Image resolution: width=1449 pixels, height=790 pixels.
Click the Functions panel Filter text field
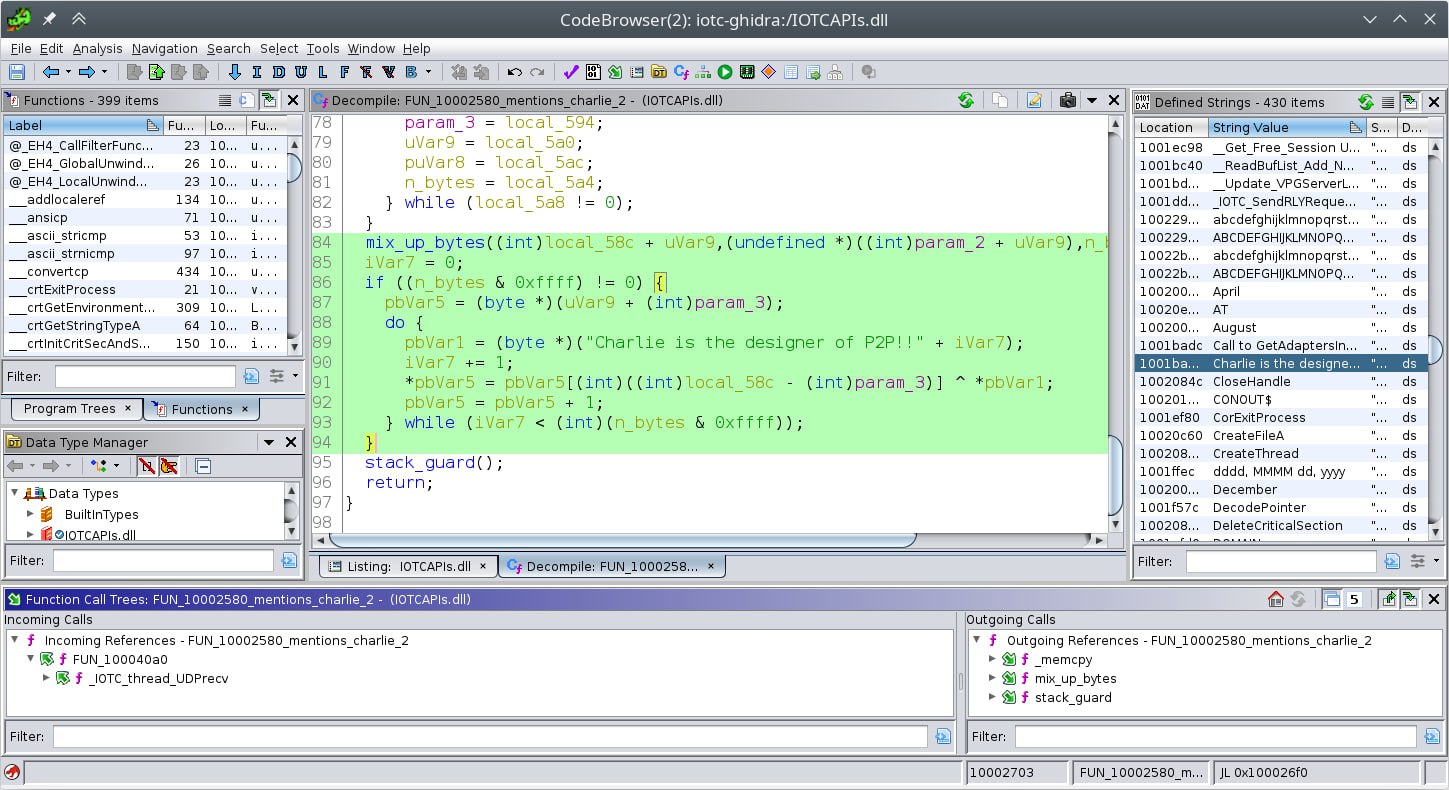[x=145, y=376]
